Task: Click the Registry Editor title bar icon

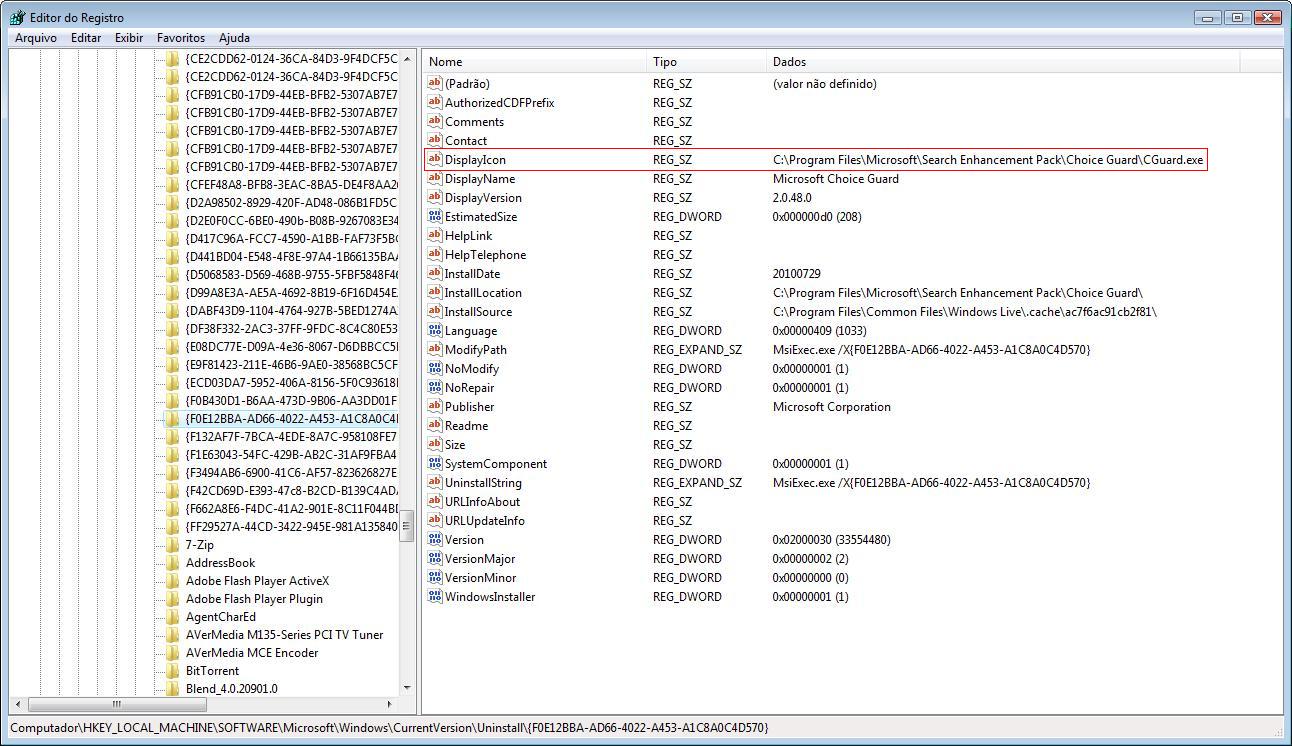Action: 18,17
